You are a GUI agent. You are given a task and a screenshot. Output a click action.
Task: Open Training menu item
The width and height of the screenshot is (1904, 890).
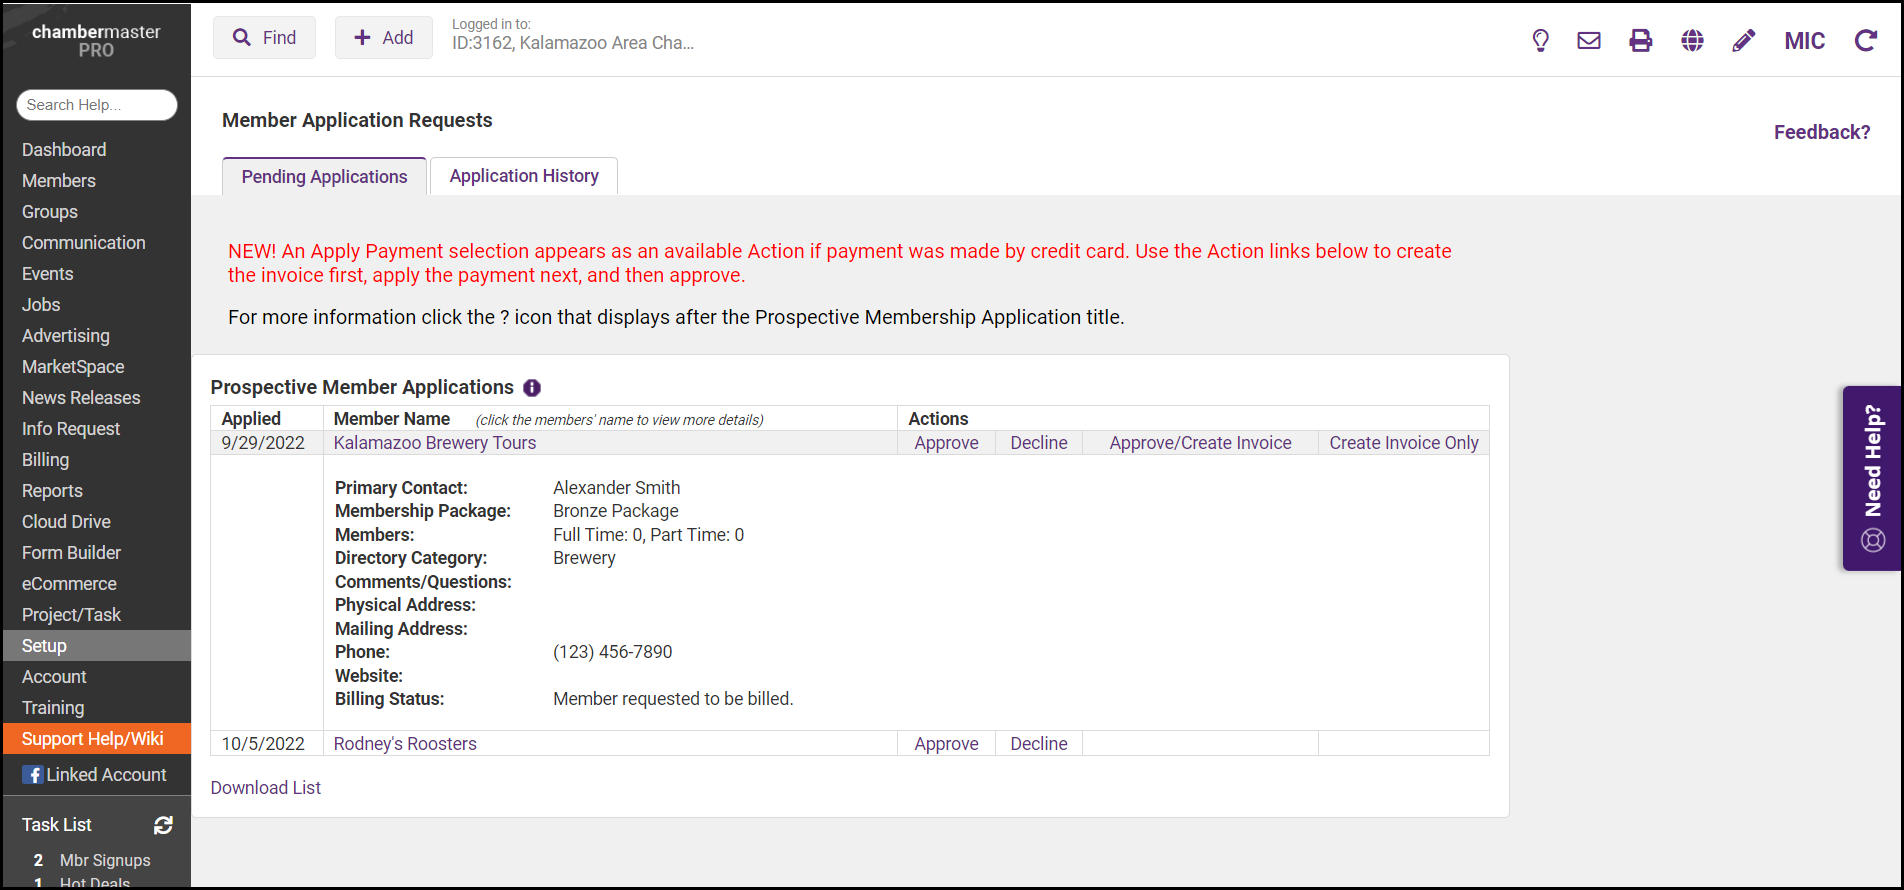pyautogui.click(x=53, y=708)
